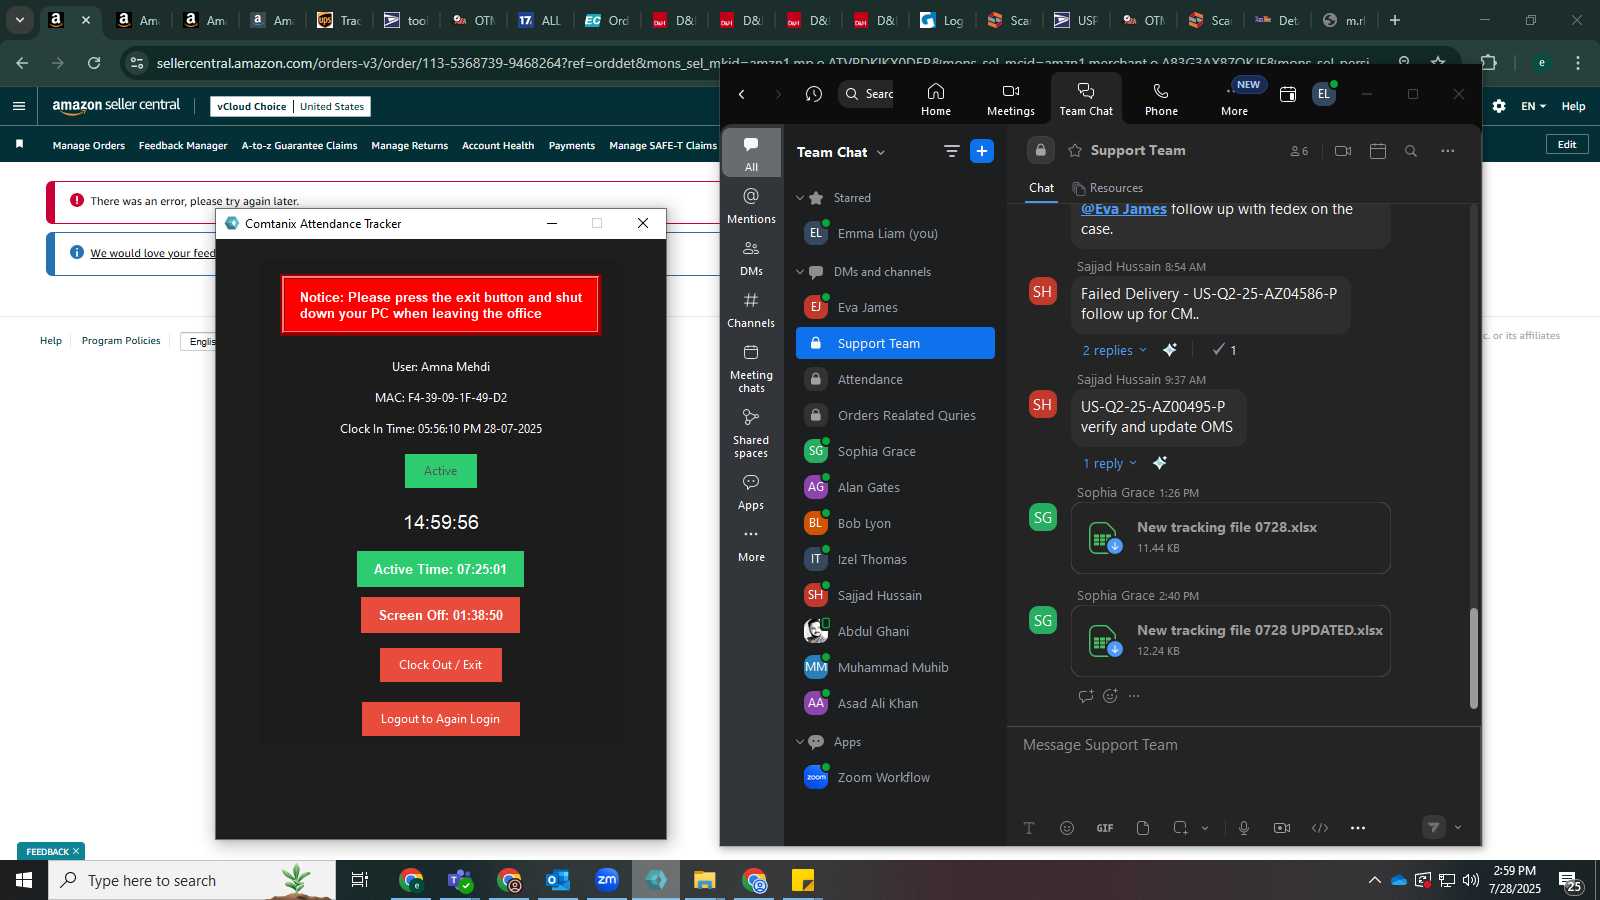This screenshot has width=1600, height=900.
Task: Insert a GIF into message
Action: (1105, 828)
